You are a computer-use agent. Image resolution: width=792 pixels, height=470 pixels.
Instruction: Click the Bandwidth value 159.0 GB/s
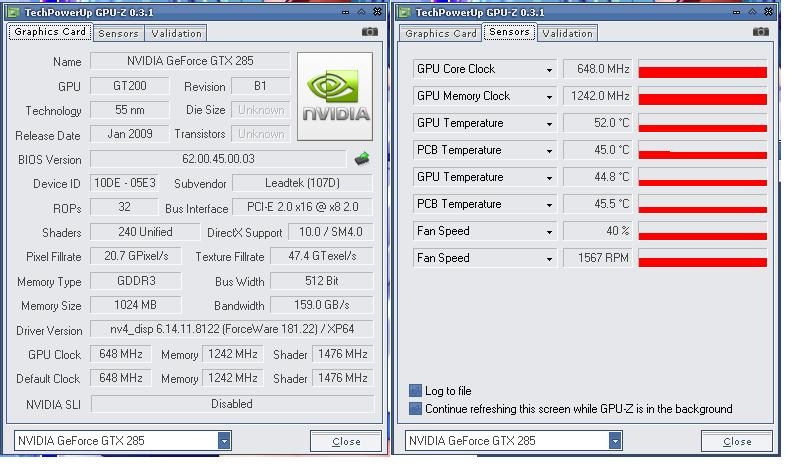322,305
